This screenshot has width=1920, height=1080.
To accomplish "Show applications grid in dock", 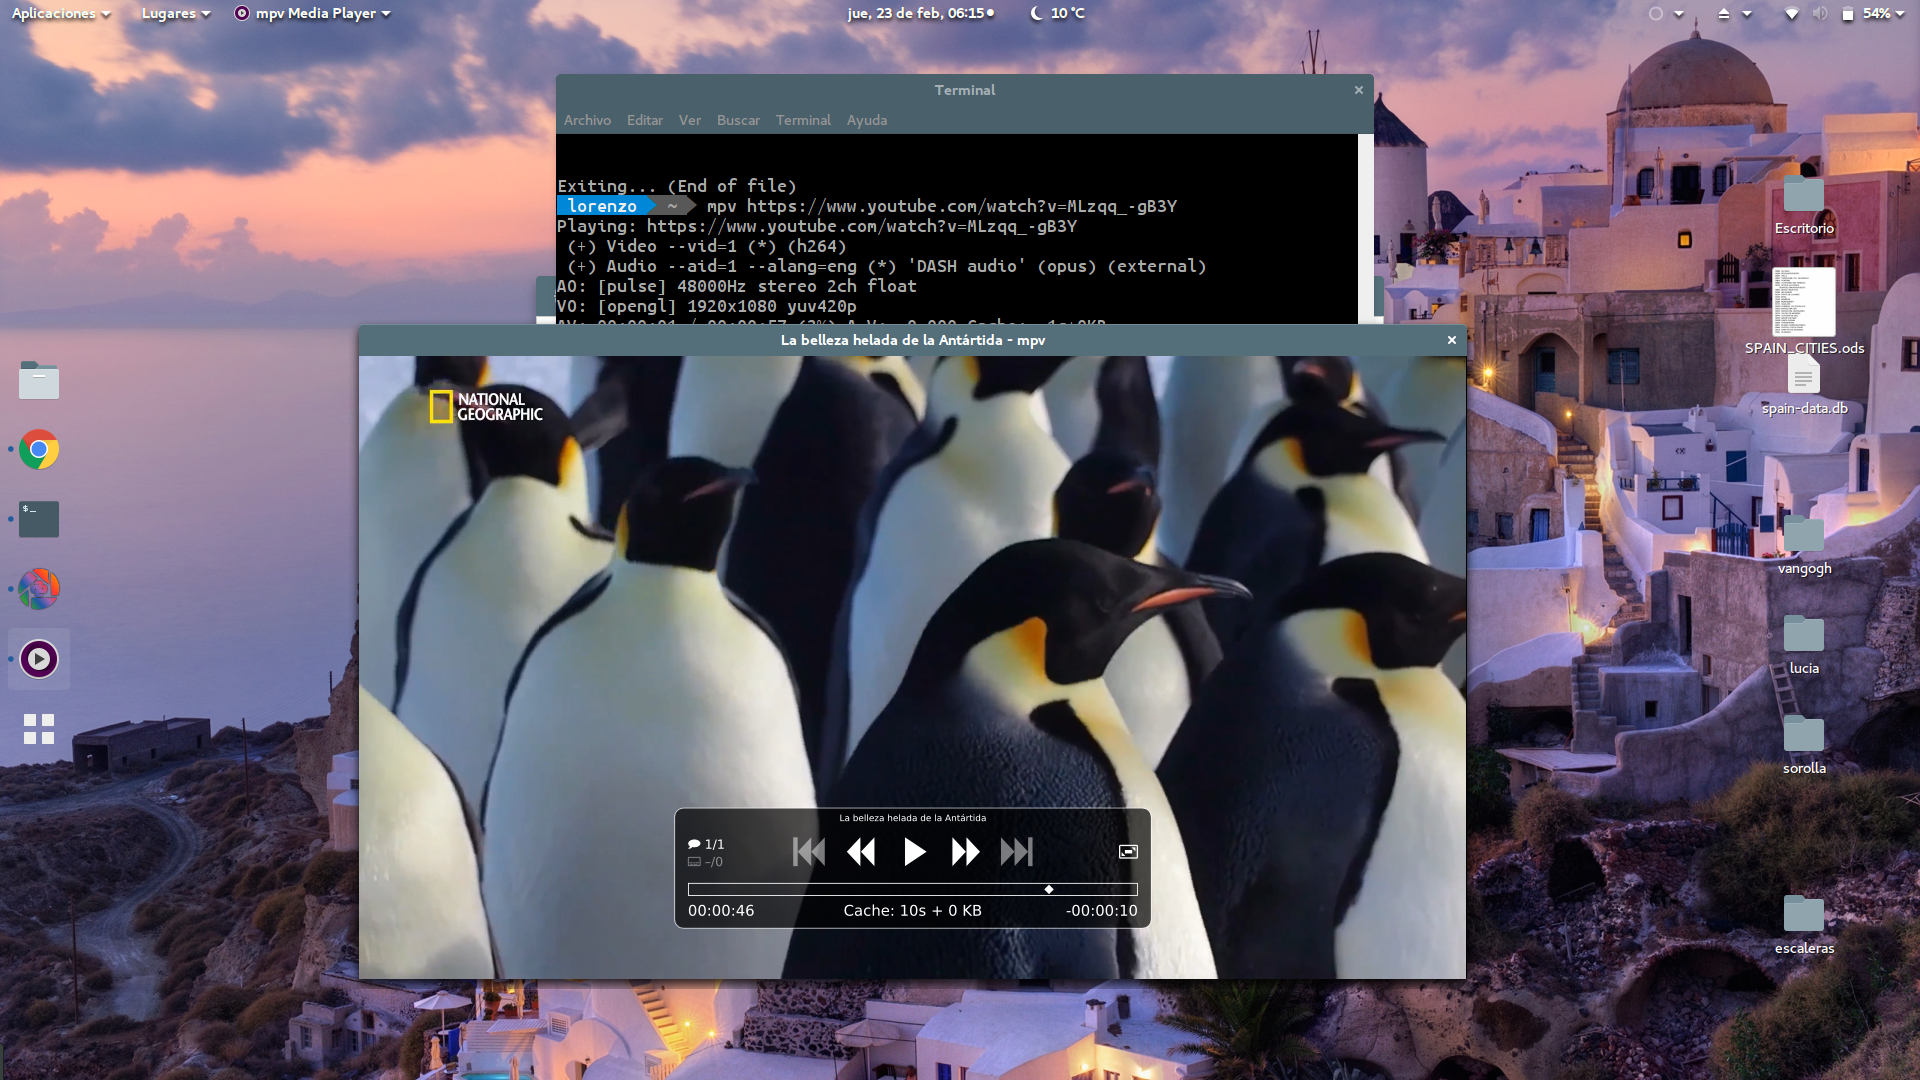I will click(x=39, y=729).
